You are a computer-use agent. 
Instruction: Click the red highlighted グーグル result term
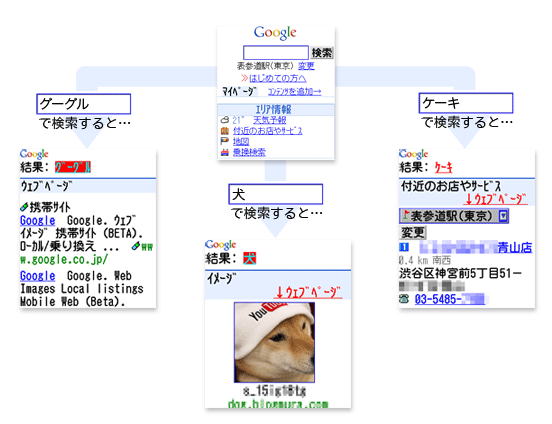tap(73, 167)
